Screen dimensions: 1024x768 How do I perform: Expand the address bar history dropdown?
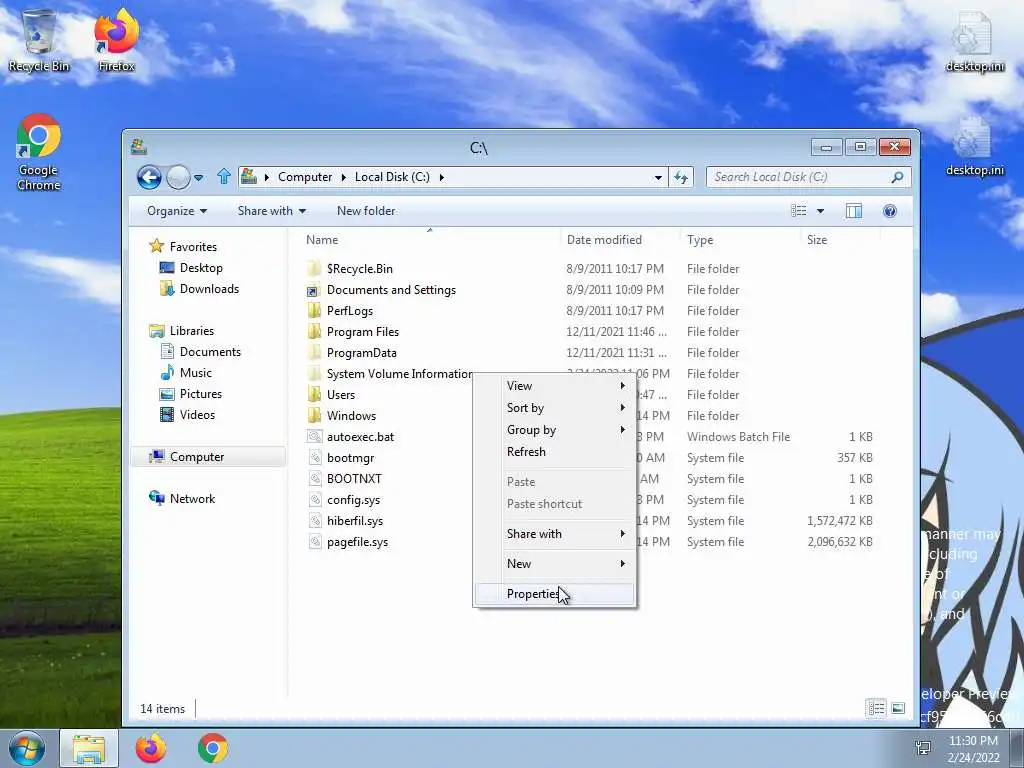coord(658,177)
